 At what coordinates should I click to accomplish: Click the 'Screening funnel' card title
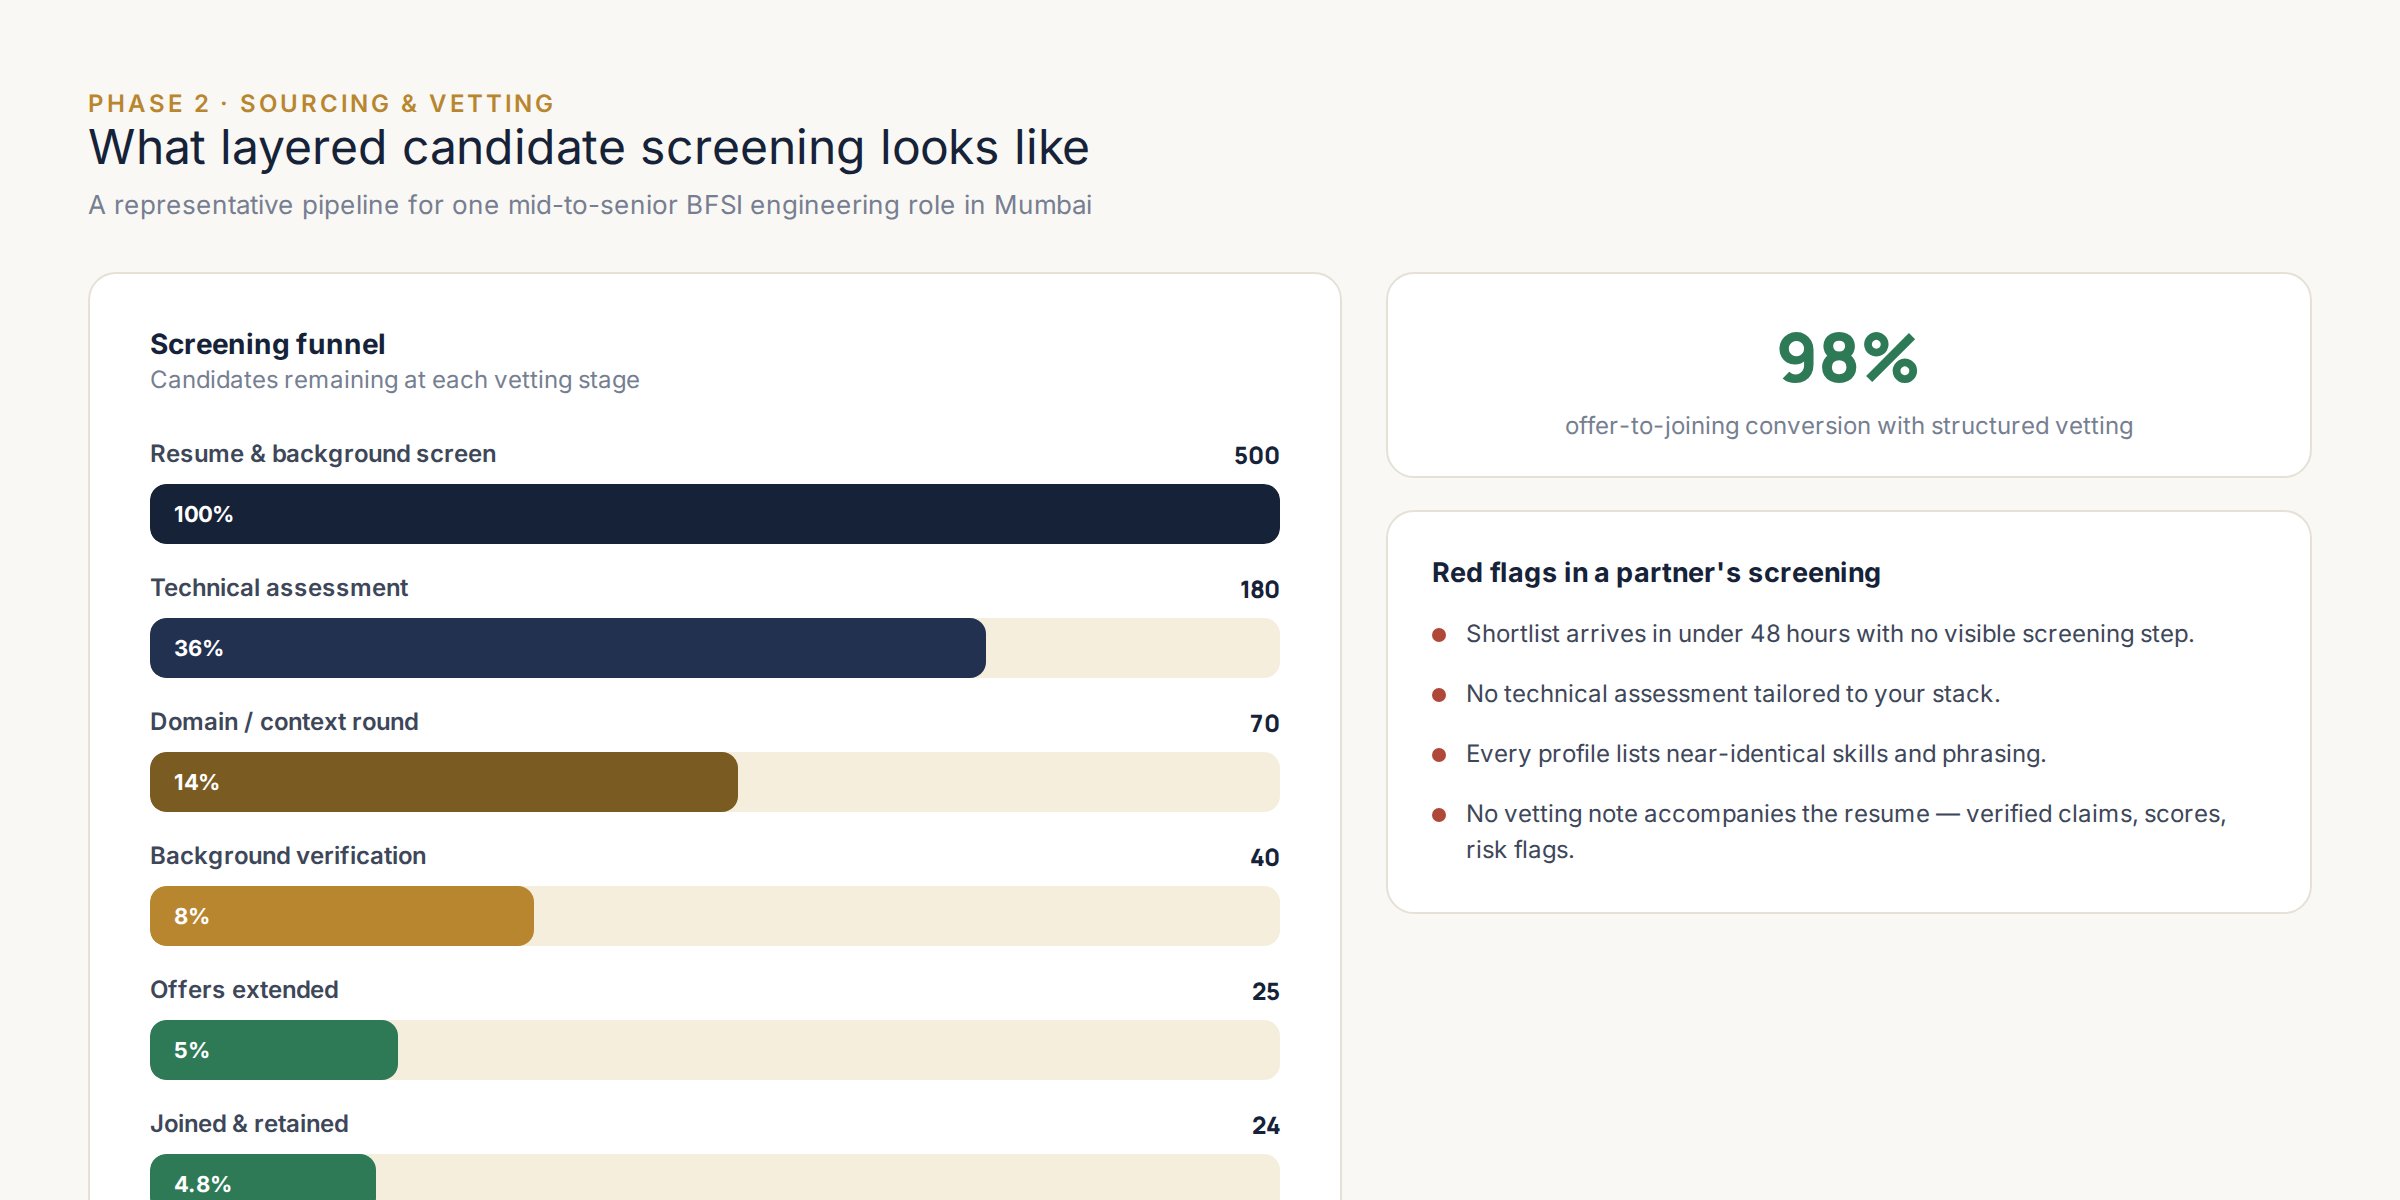pos(267,344)
